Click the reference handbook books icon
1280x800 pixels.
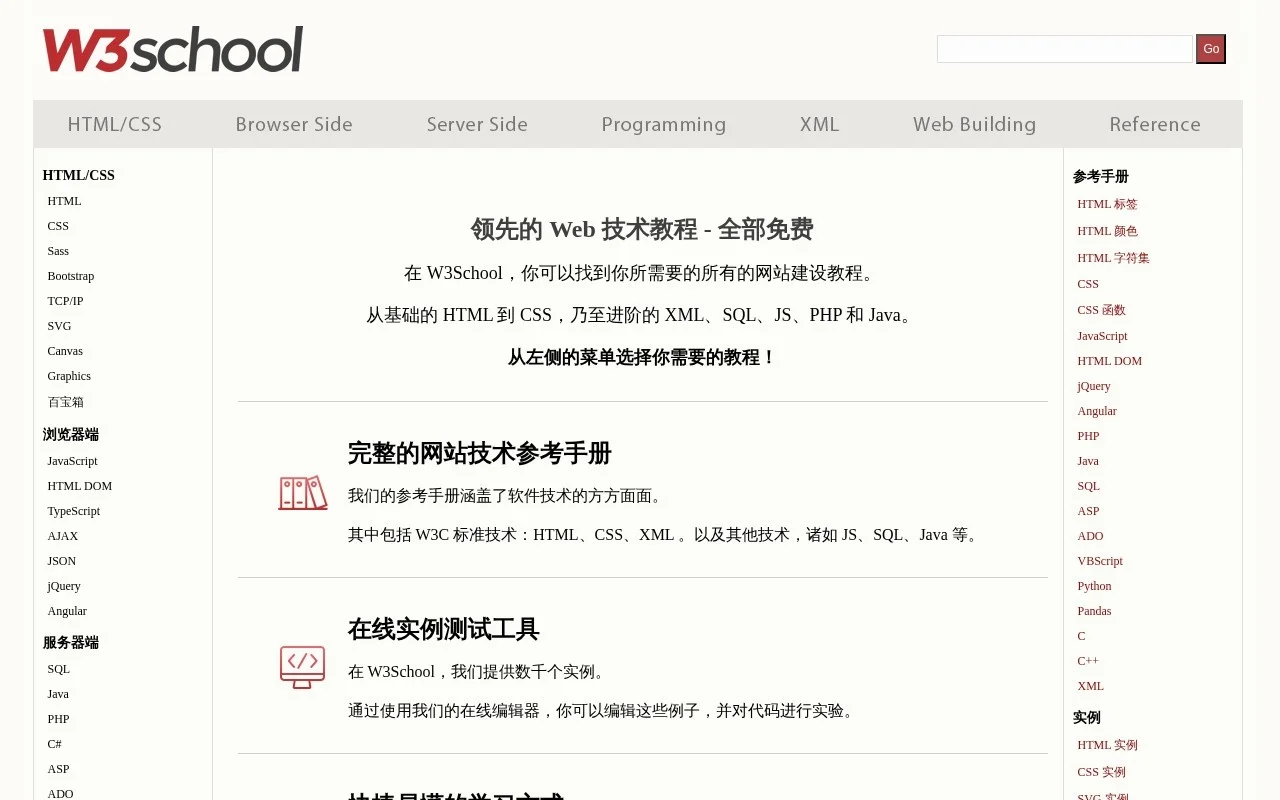[303, 493]
